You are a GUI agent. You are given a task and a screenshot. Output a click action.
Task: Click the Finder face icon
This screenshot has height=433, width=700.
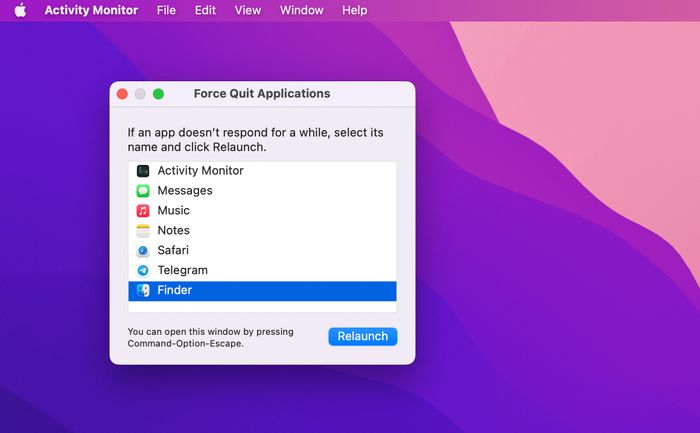click(x=143, y=290)
